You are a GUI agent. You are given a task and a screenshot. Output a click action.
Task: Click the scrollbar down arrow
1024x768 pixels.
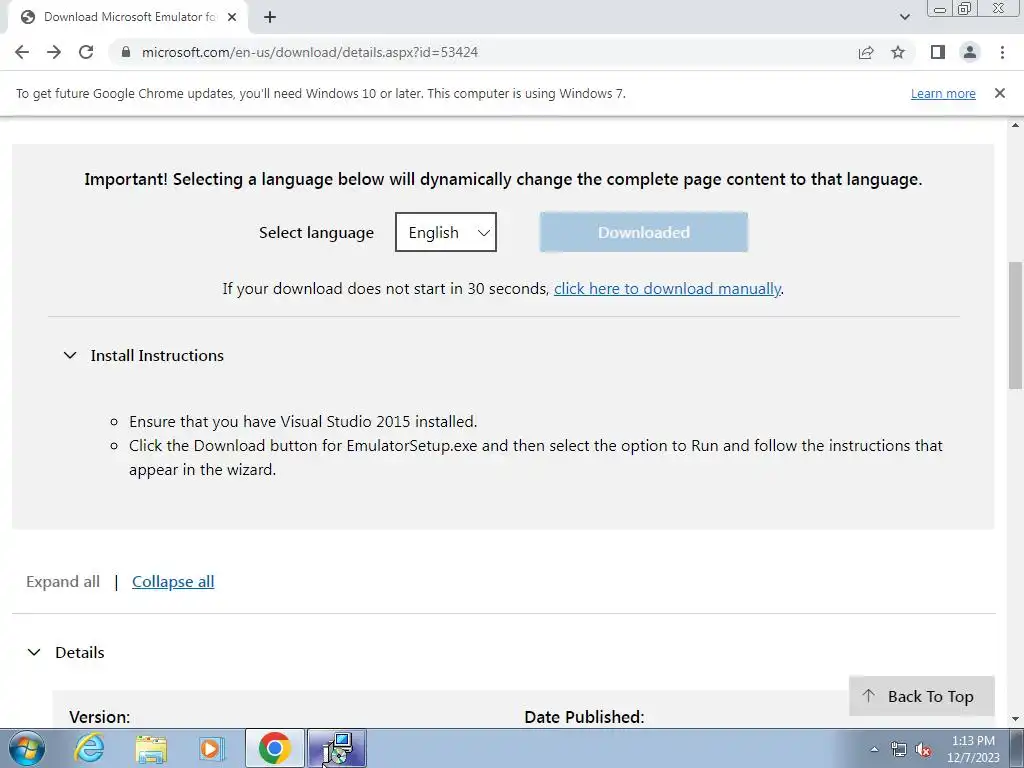click(1016, 719)
